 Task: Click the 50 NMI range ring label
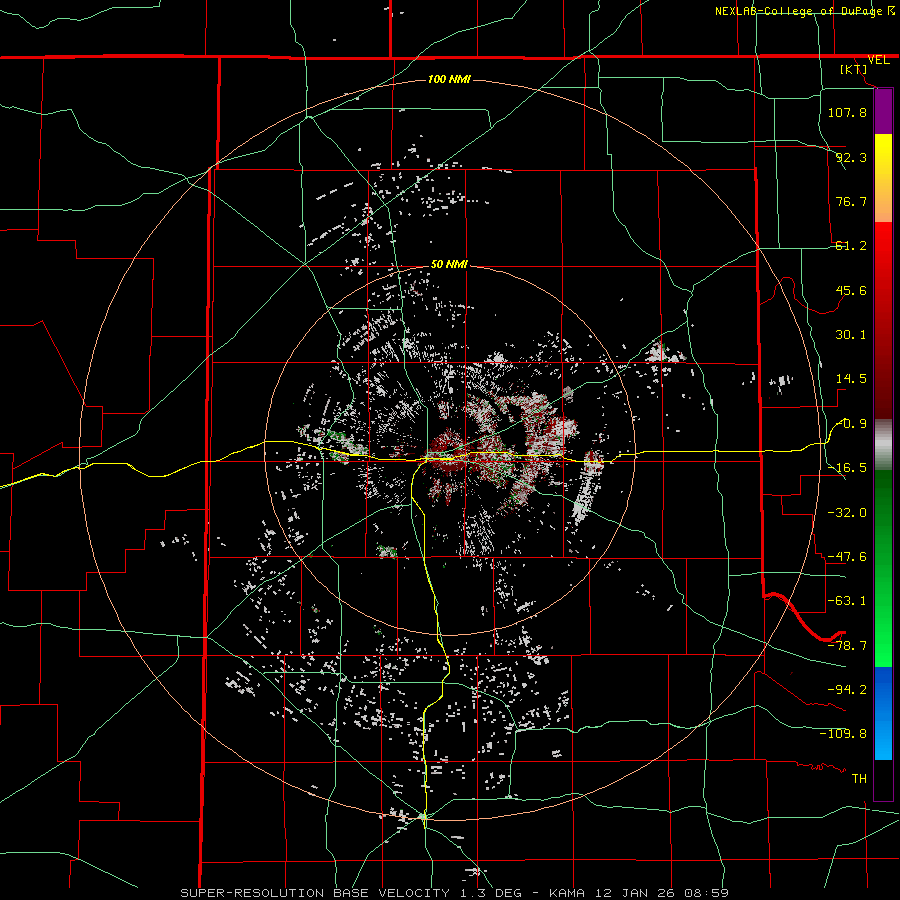click(x=449, y=264)
